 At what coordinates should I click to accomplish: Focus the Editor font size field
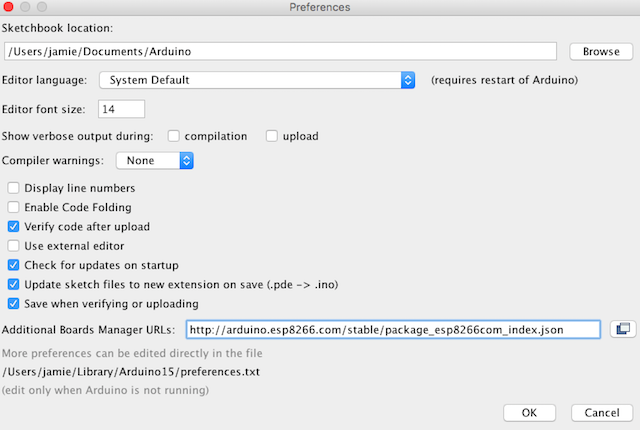tap(122, 108)
